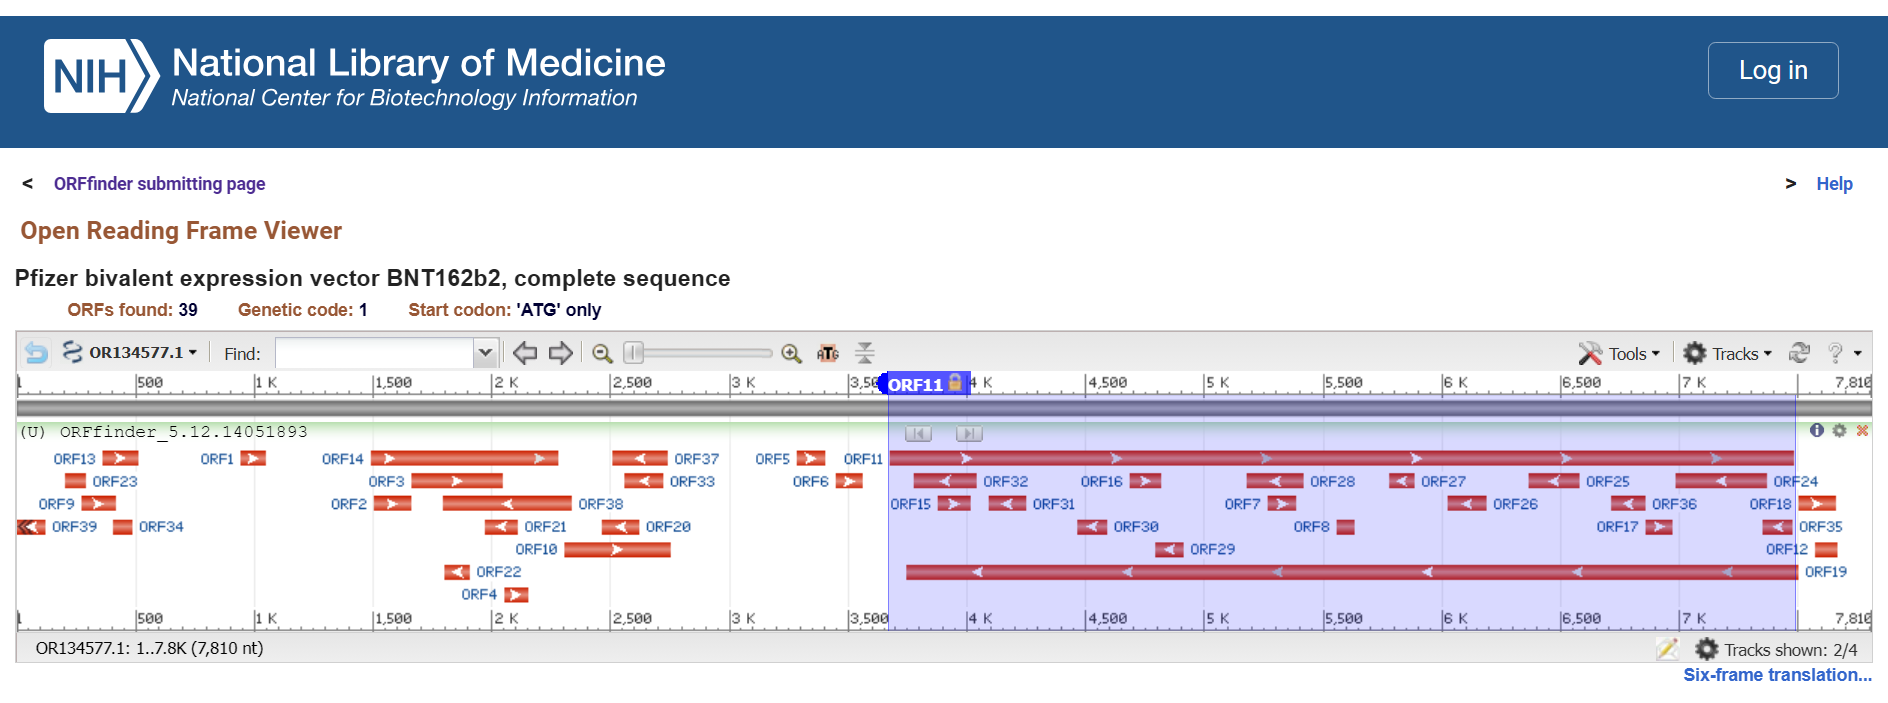
Task: Go to ORFfinder submitting page link
Action: 159,184
